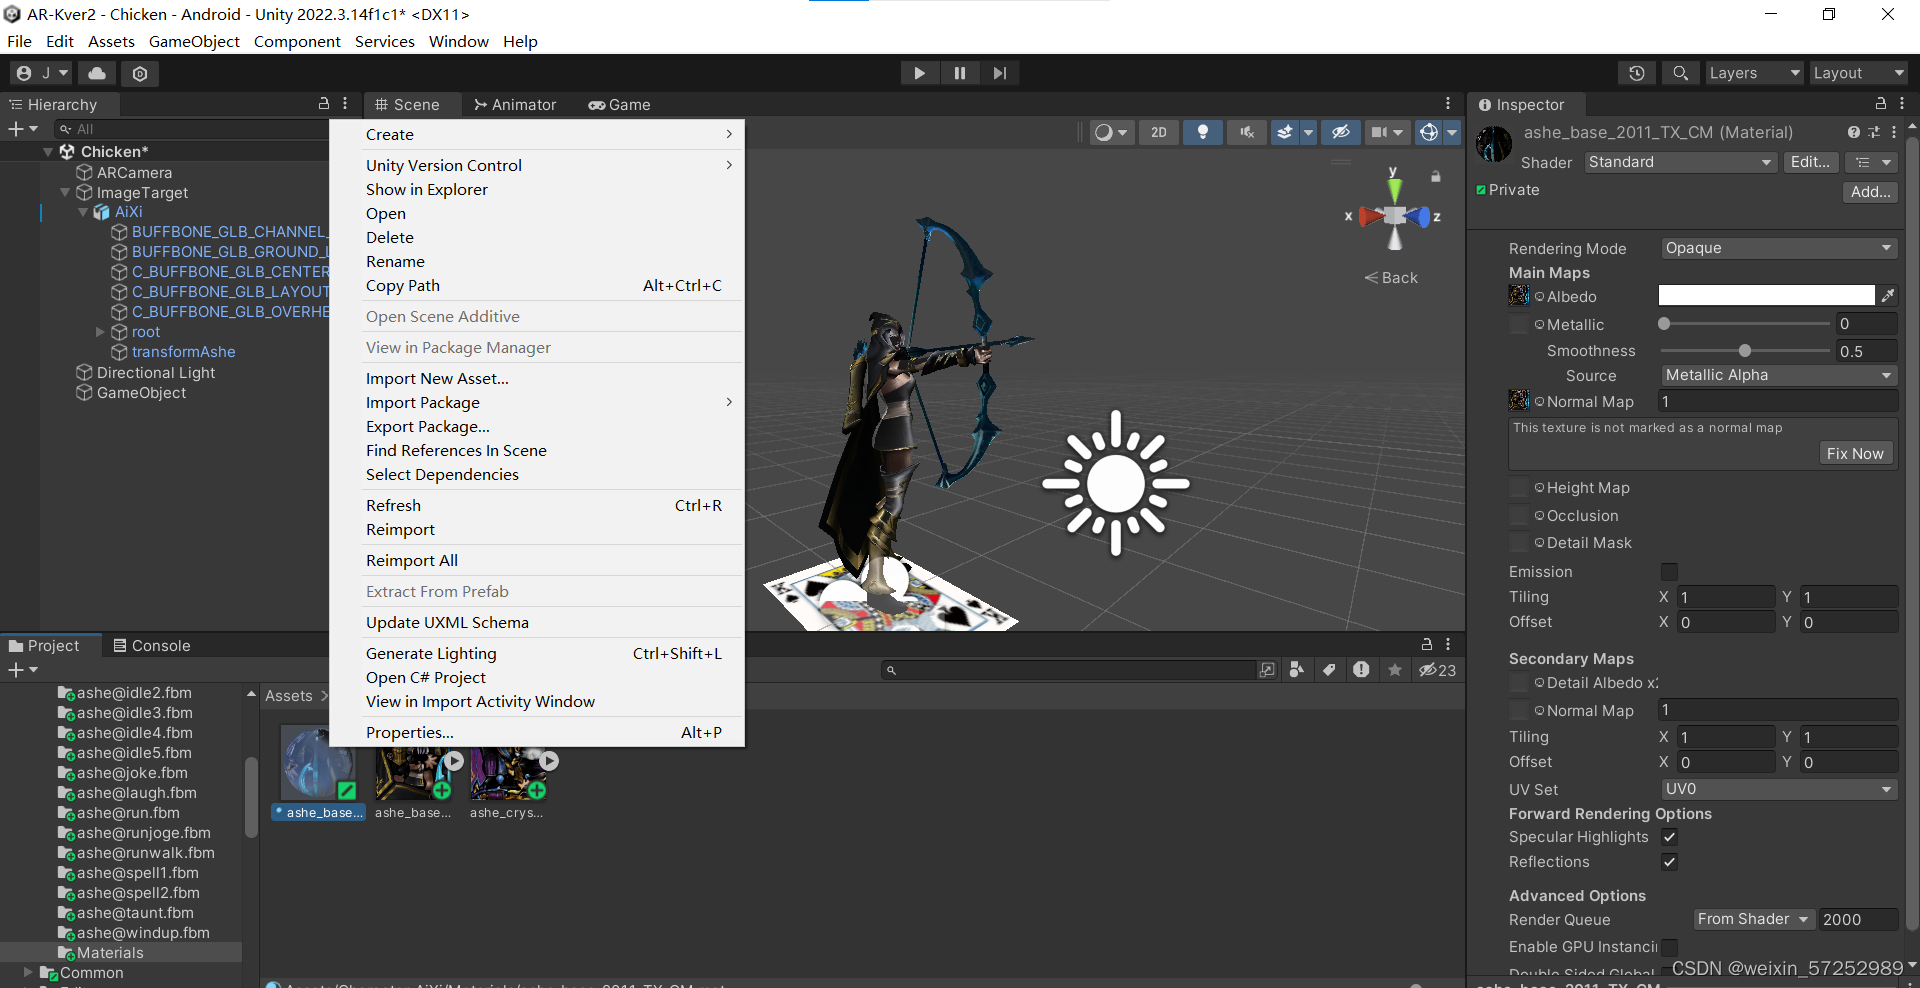Click the Fix Now button
Viewport: 1920px width, 988px height.
[1854, 453]
